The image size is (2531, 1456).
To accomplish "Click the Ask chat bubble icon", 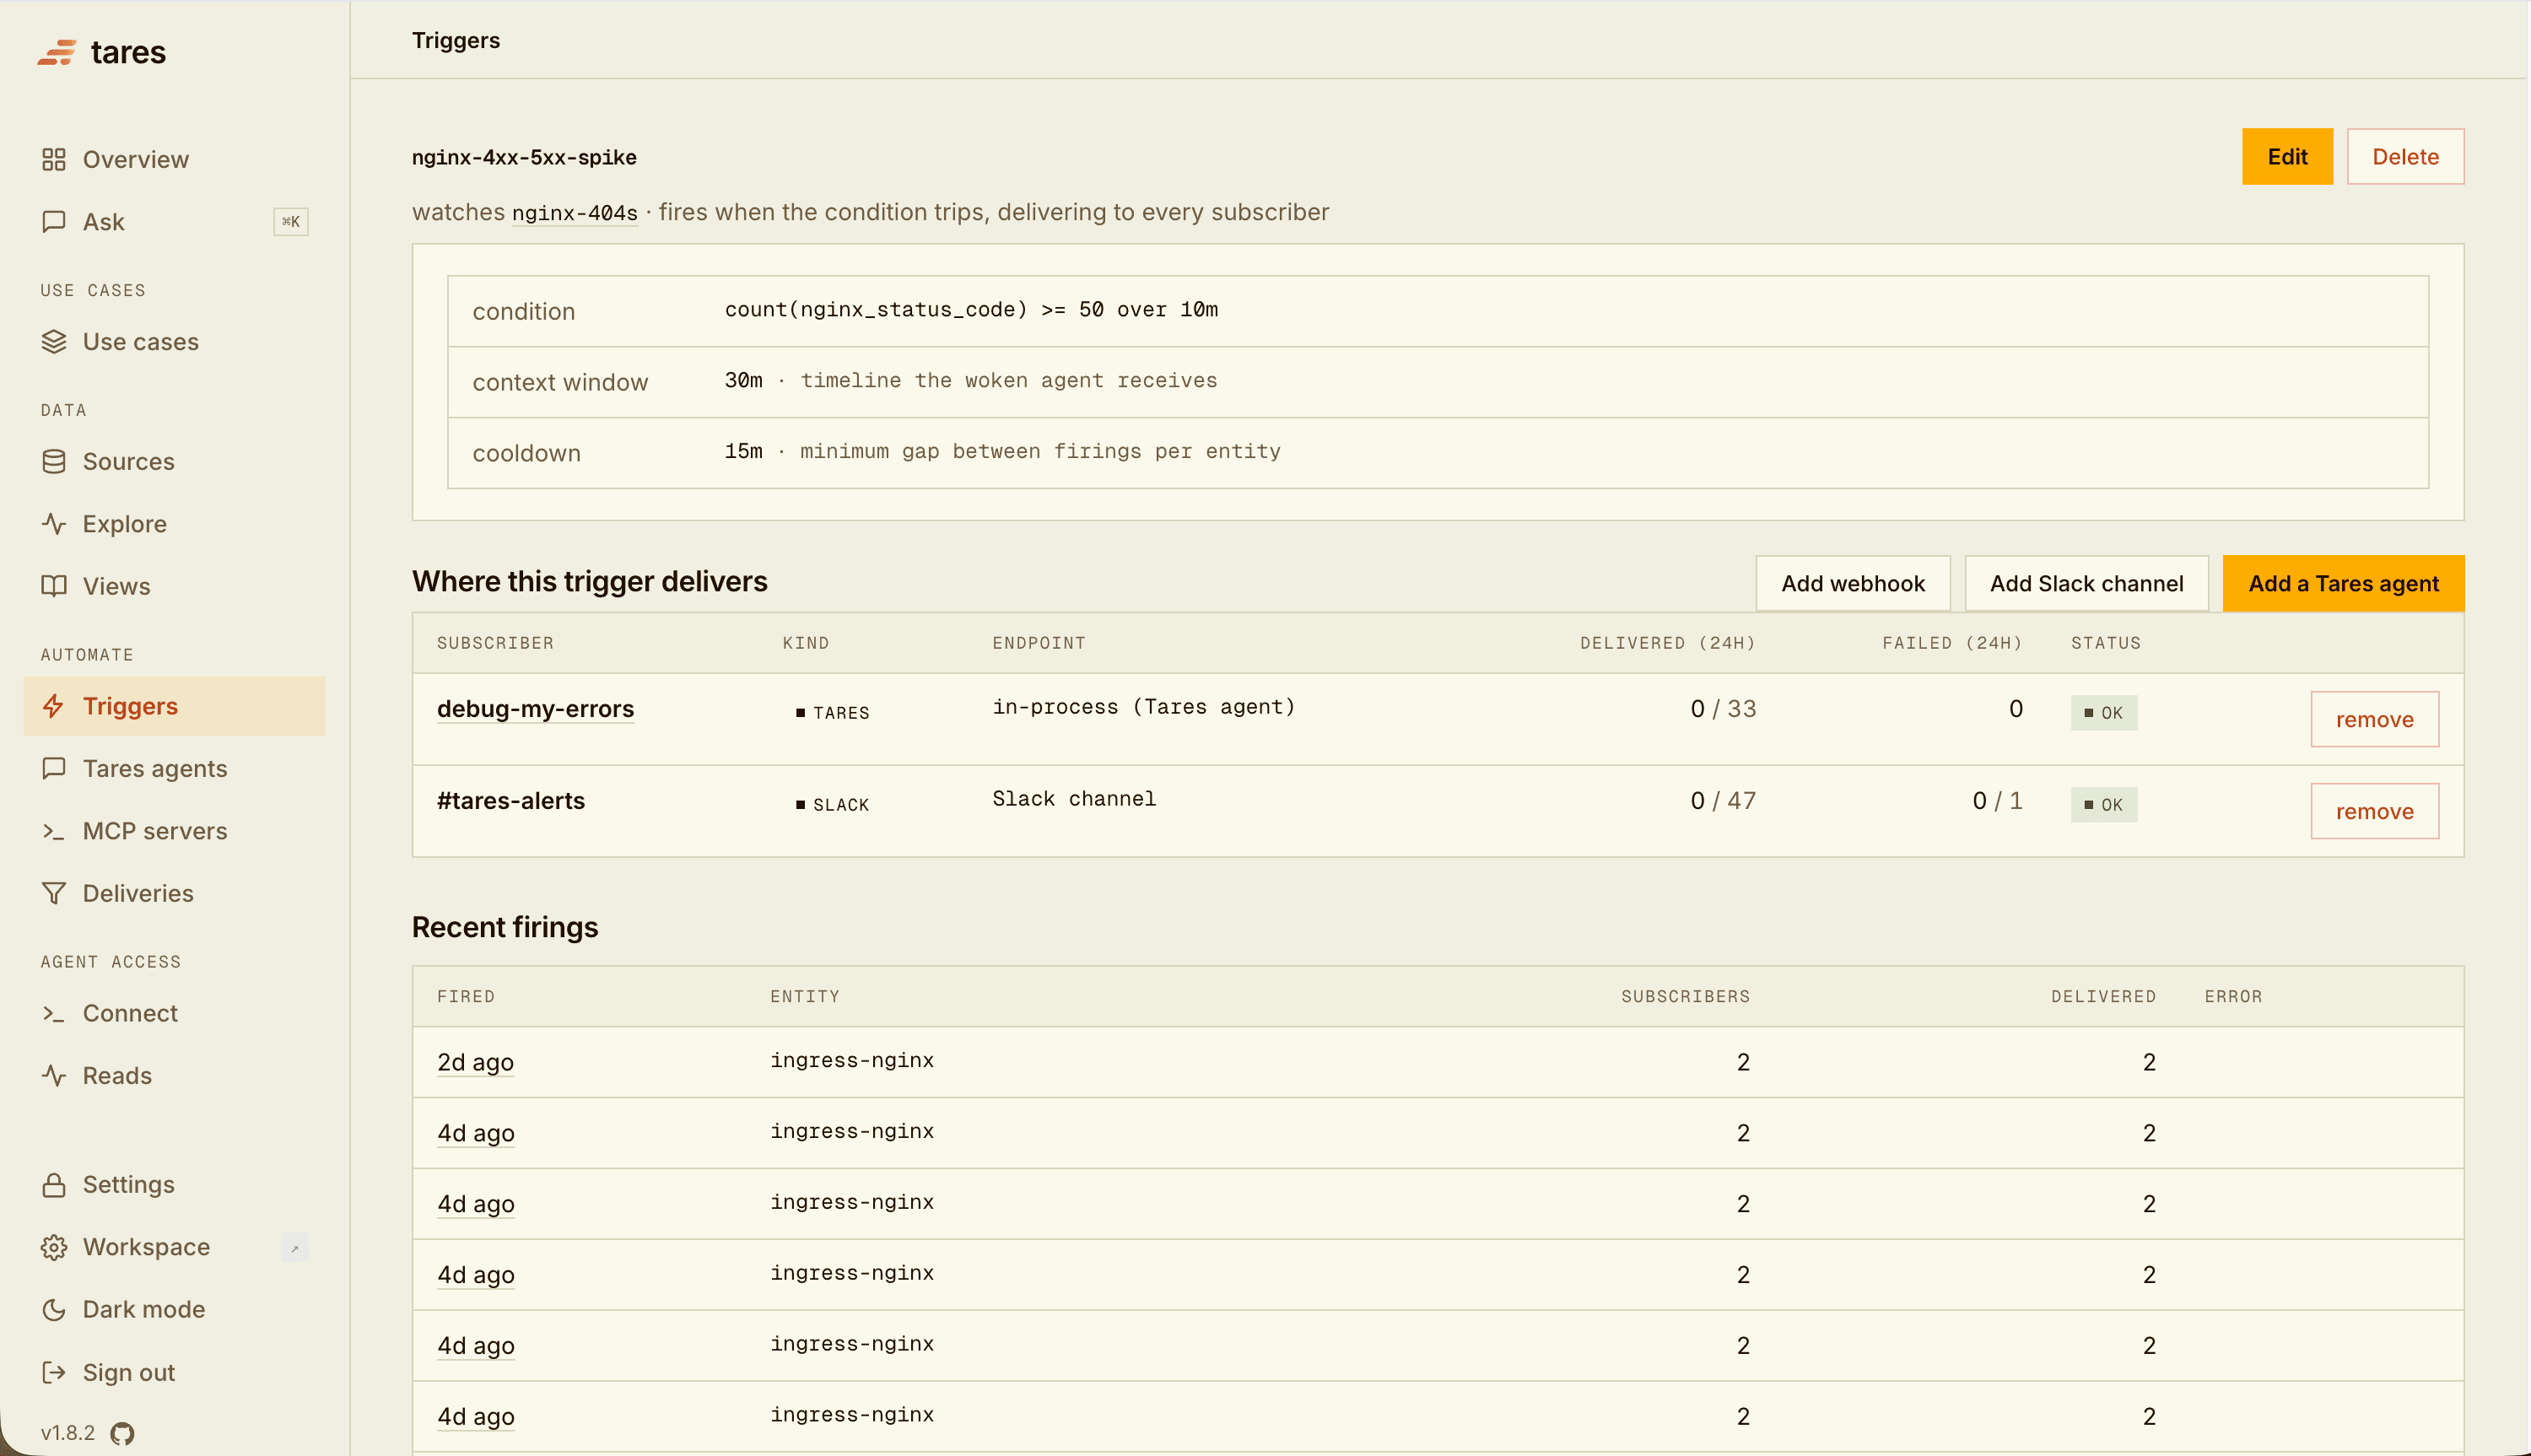I will pyautogui.click(x=54, y=221).
